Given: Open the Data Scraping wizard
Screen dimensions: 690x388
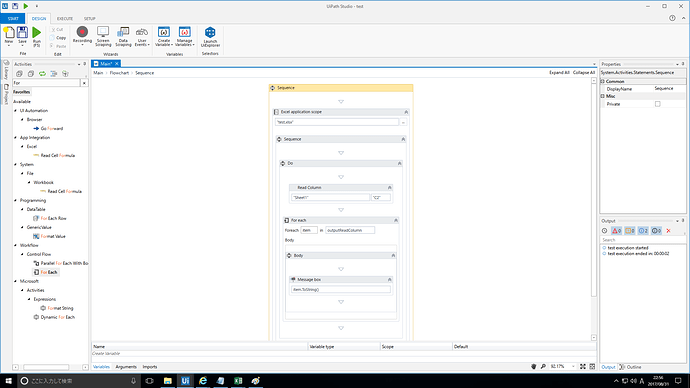Looking at the screenshot, I should [123, 36].
